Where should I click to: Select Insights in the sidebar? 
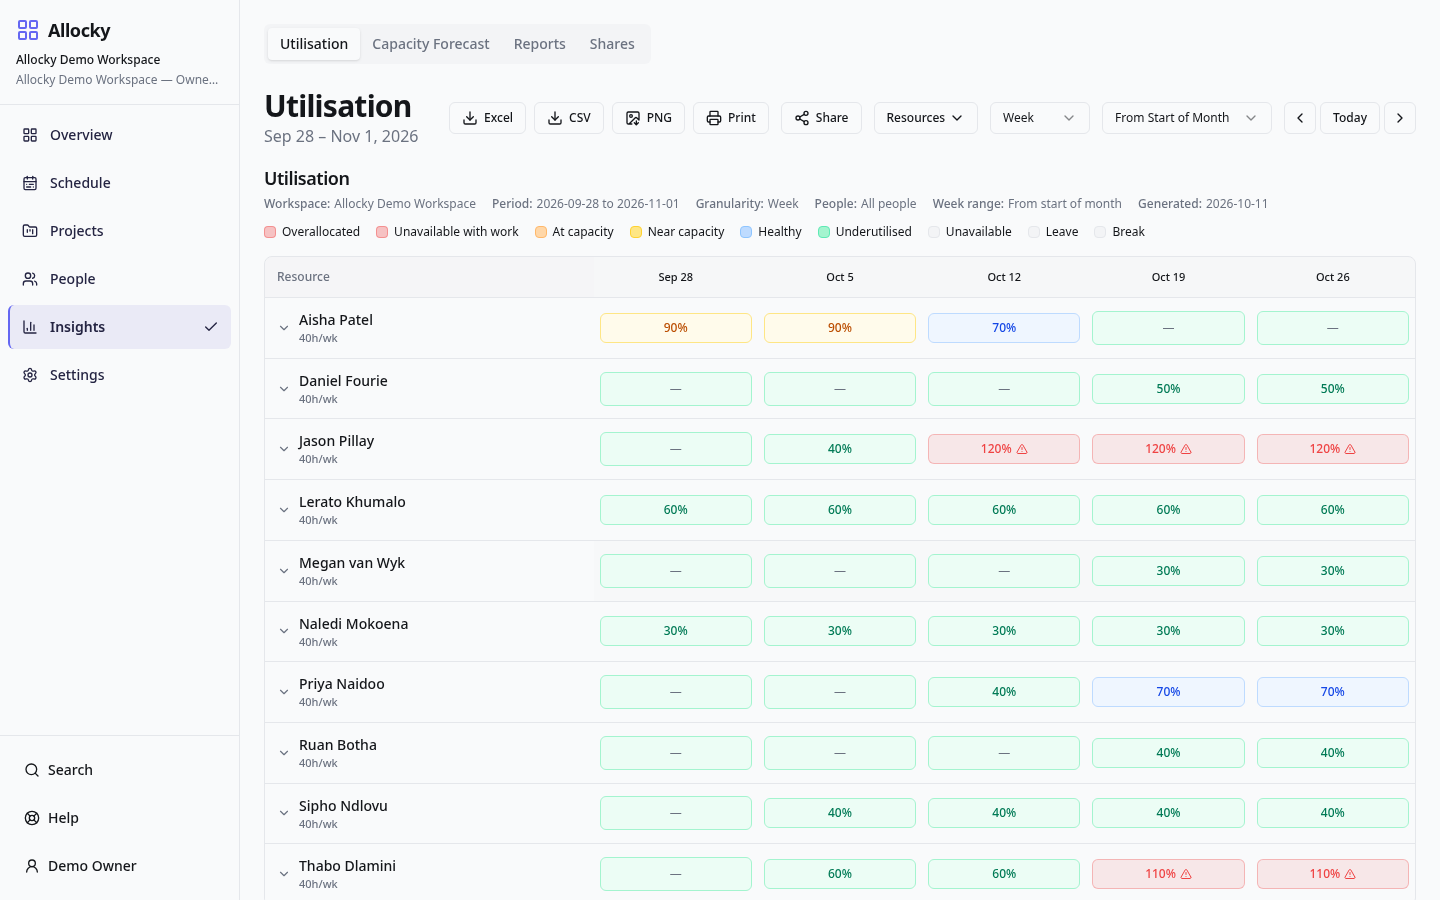pos(119,327)
